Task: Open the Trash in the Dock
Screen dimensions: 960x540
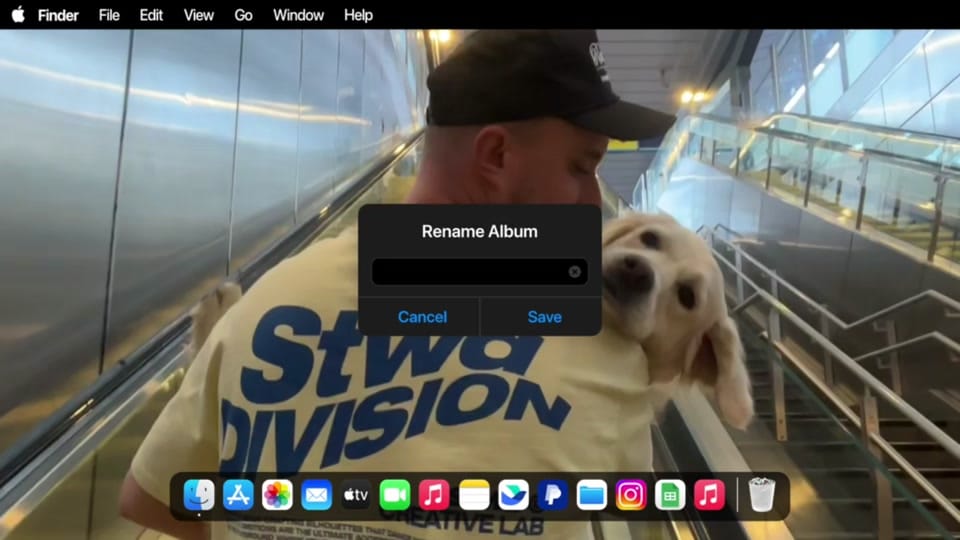Action: click(762, 495)
